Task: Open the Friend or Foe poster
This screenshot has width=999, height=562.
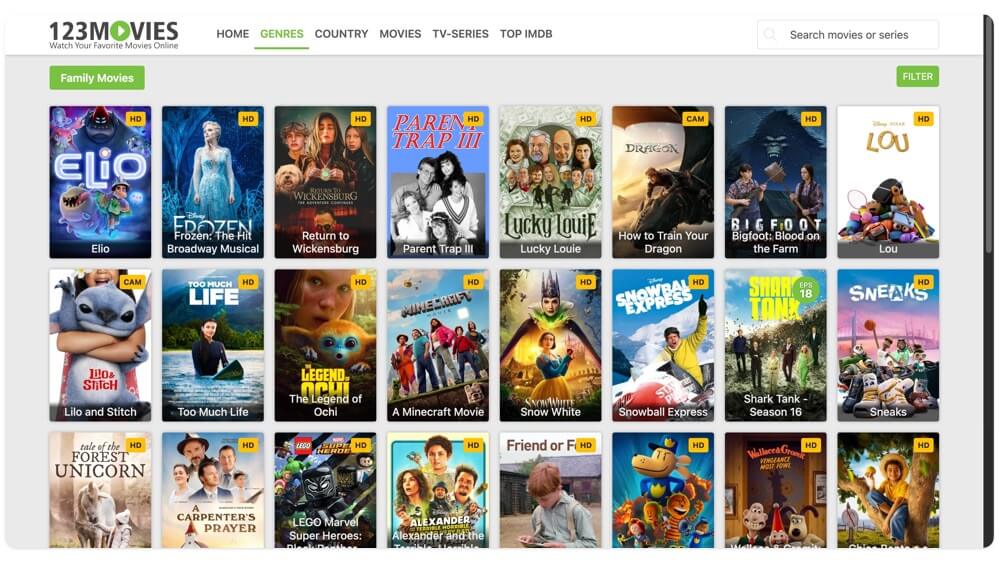Action: click(550, 490)
